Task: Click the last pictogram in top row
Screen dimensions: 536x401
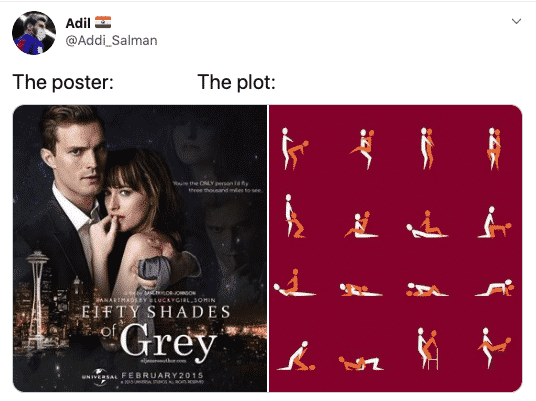Action: 494,149
